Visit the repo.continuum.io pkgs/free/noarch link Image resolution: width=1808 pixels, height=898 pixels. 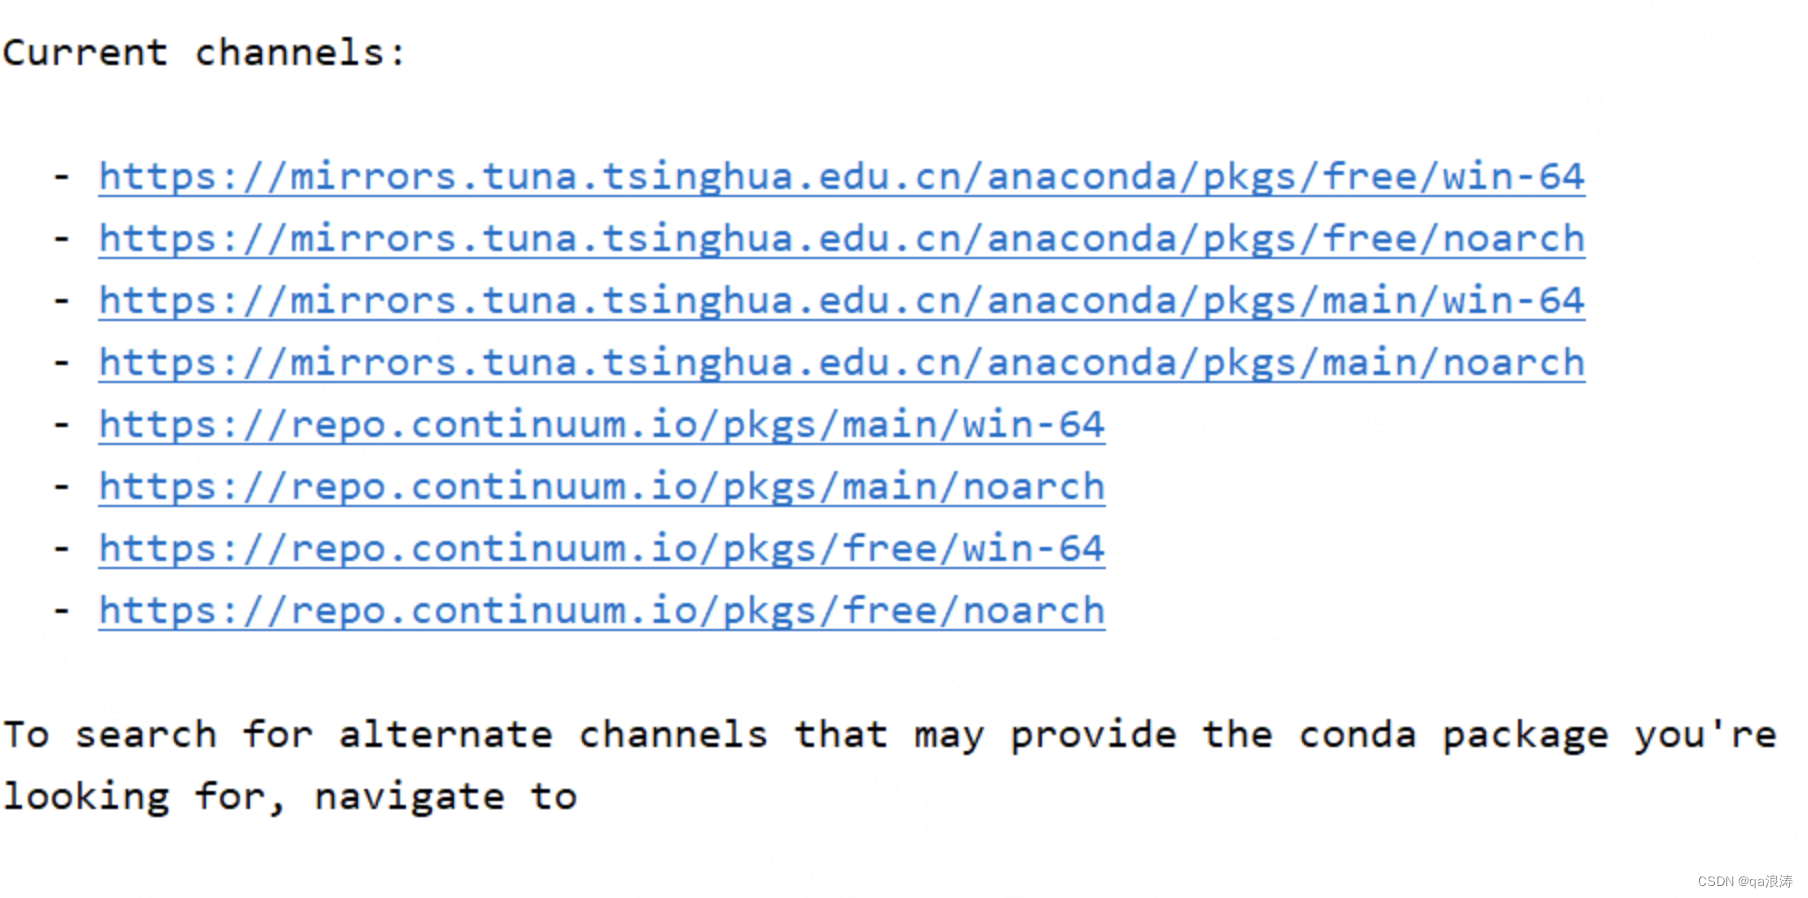601,611
